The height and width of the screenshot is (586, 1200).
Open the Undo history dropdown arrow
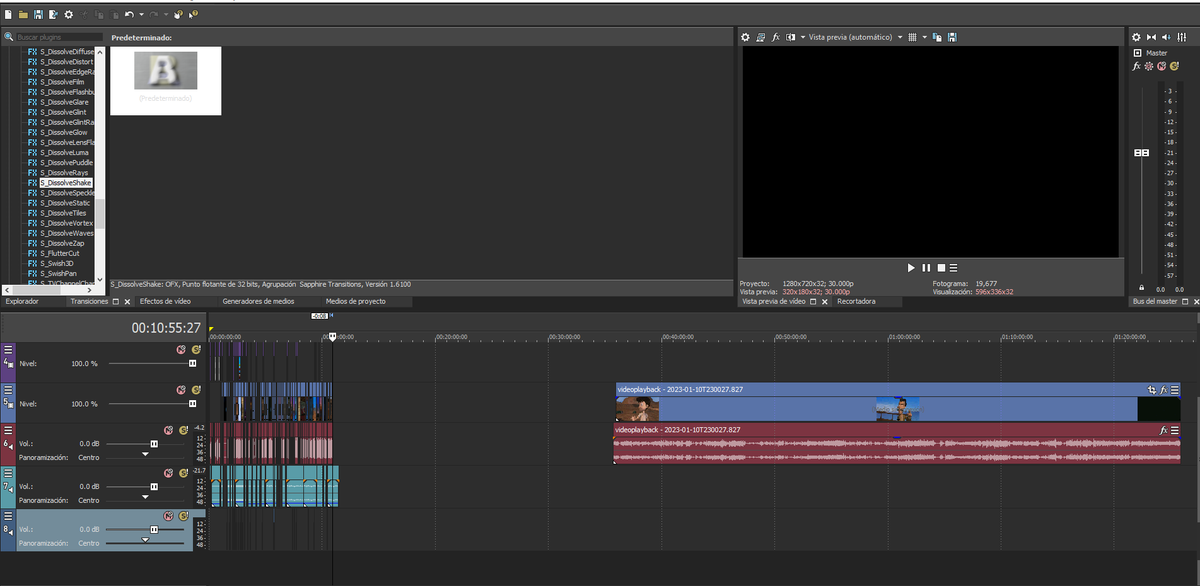141,15
